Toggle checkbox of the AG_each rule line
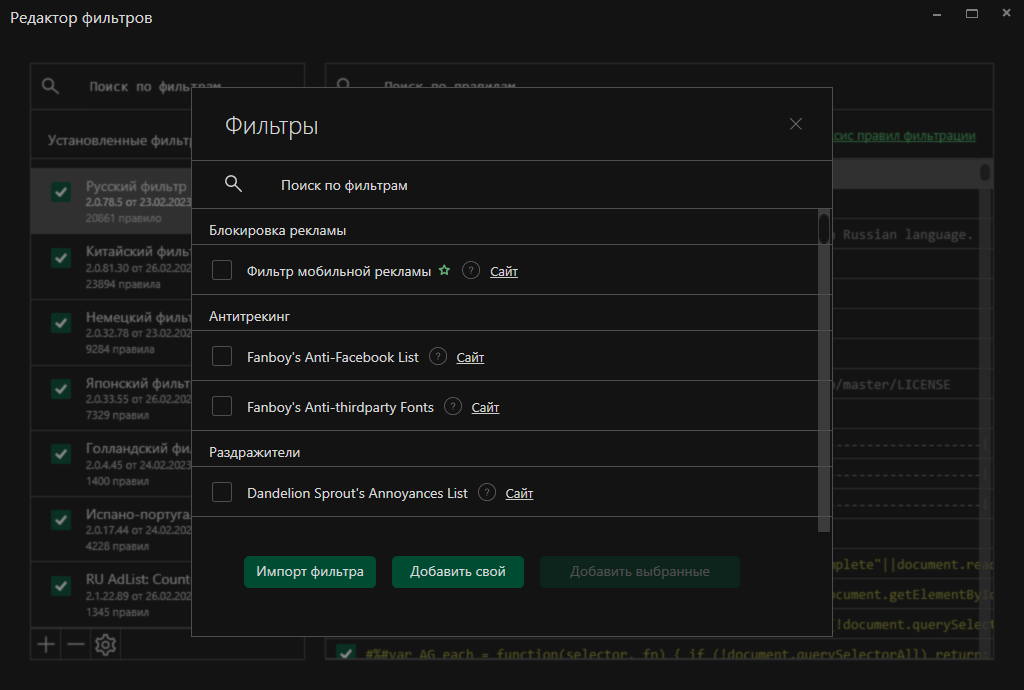The height and width of the screenshot is (690, 1024). tap(345, 652)
